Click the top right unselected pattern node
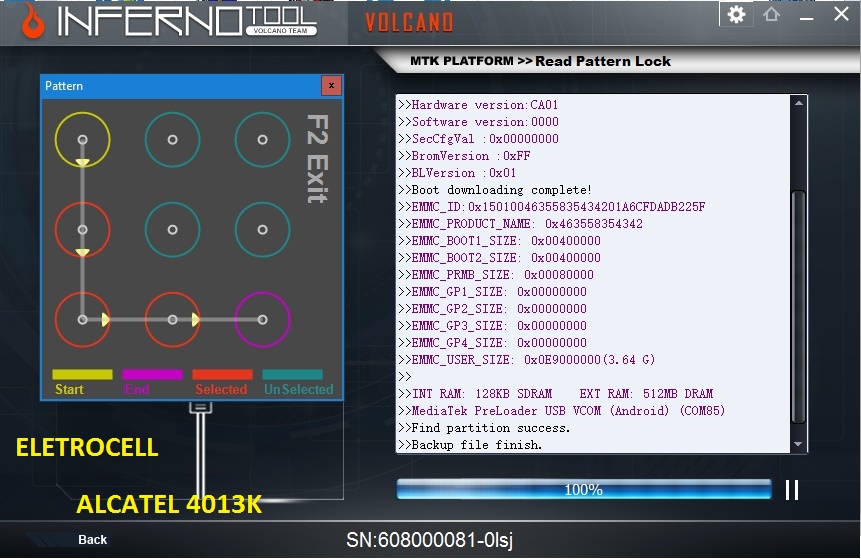 click(x=262, y=139)
